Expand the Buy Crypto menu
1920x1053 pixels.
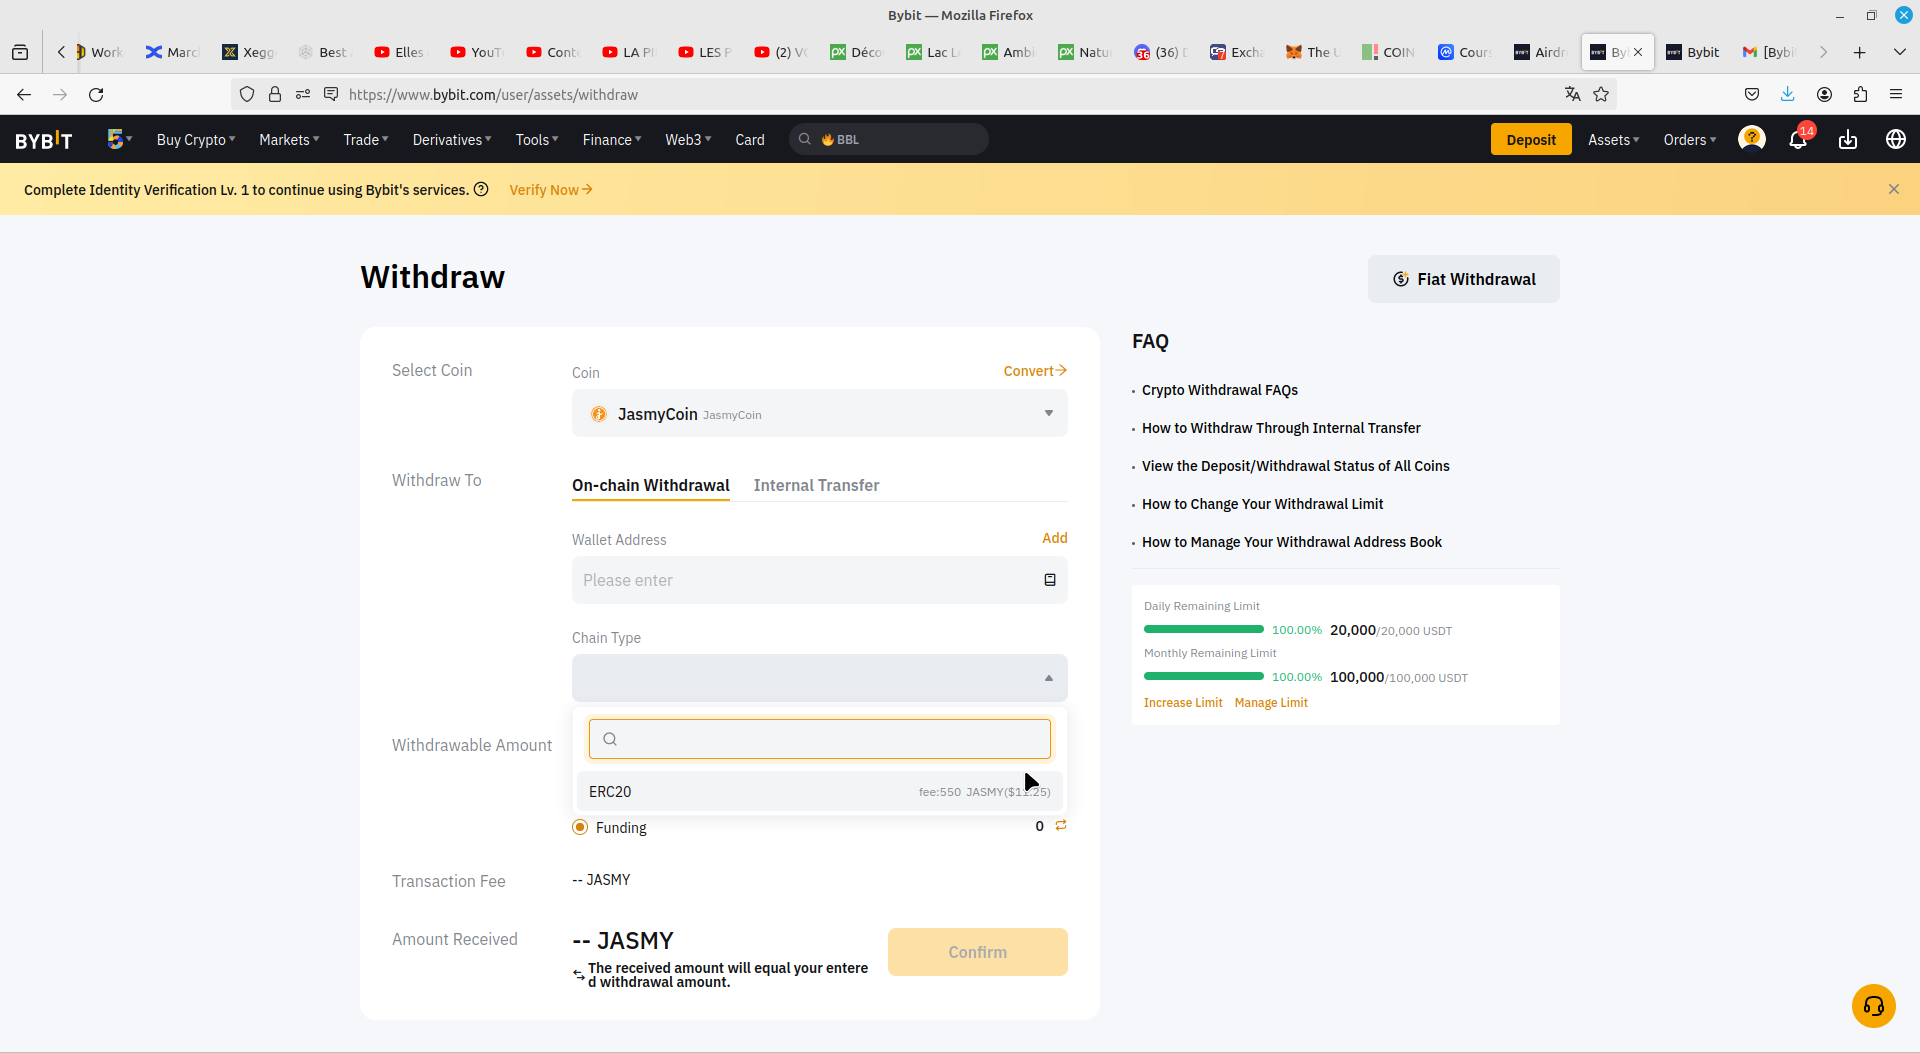[x=196, y=140]
